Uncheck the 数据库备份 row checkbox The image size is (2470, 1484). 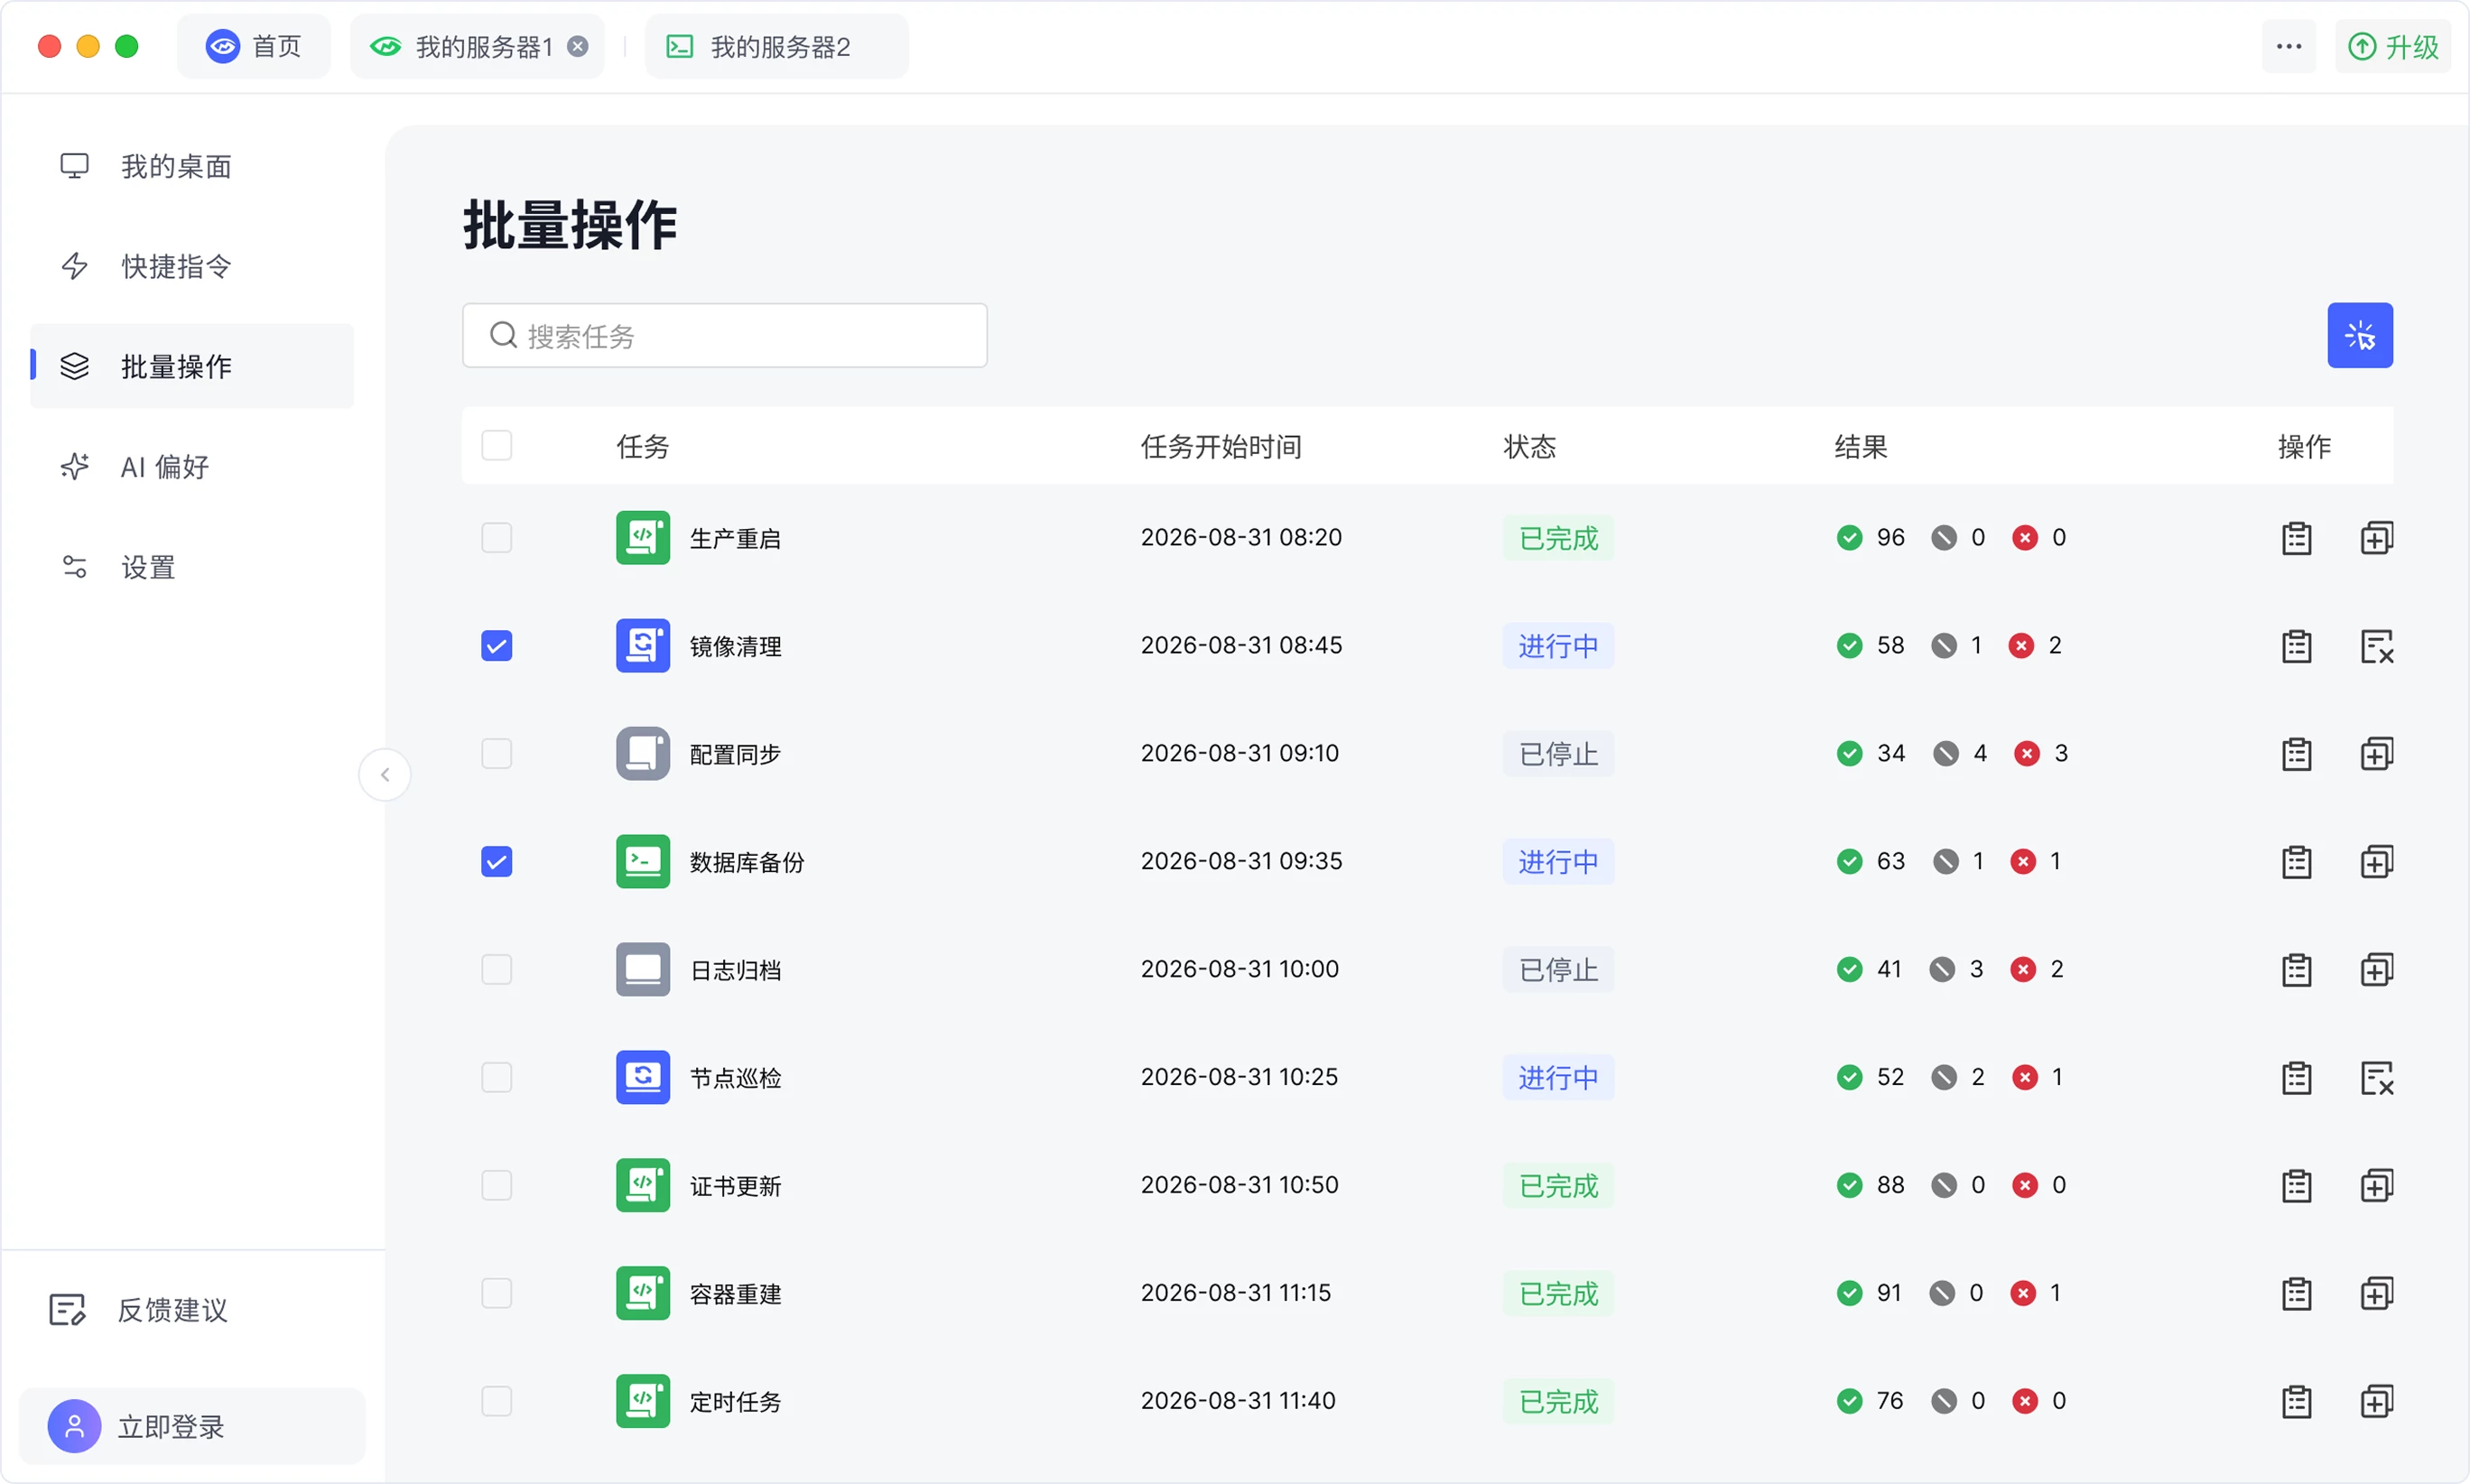click(497, 862)
